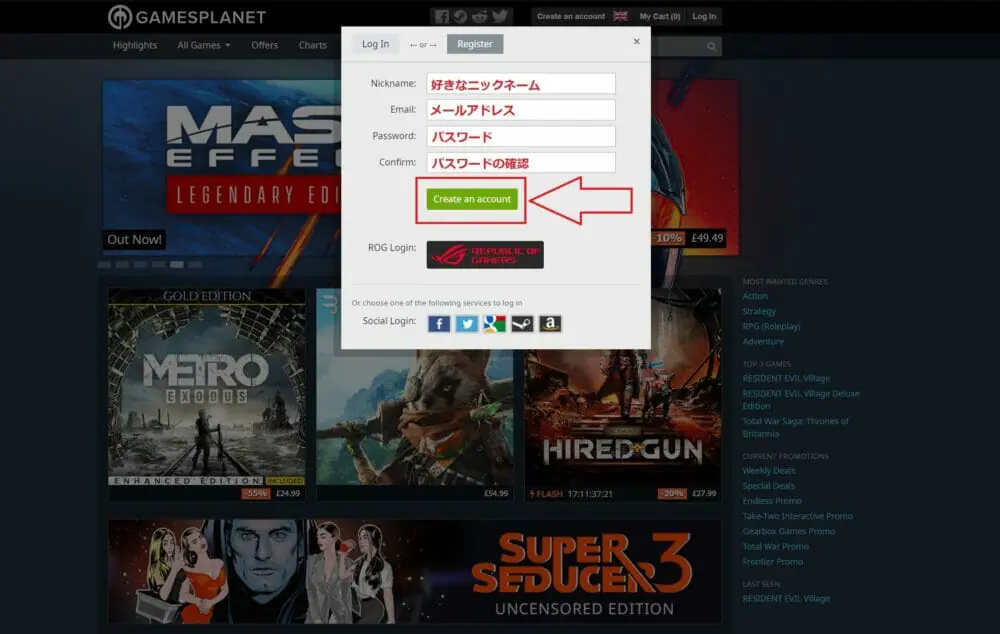Close the registration dialog with the X
The image size is (1000, 634).
tap(636, 42)
